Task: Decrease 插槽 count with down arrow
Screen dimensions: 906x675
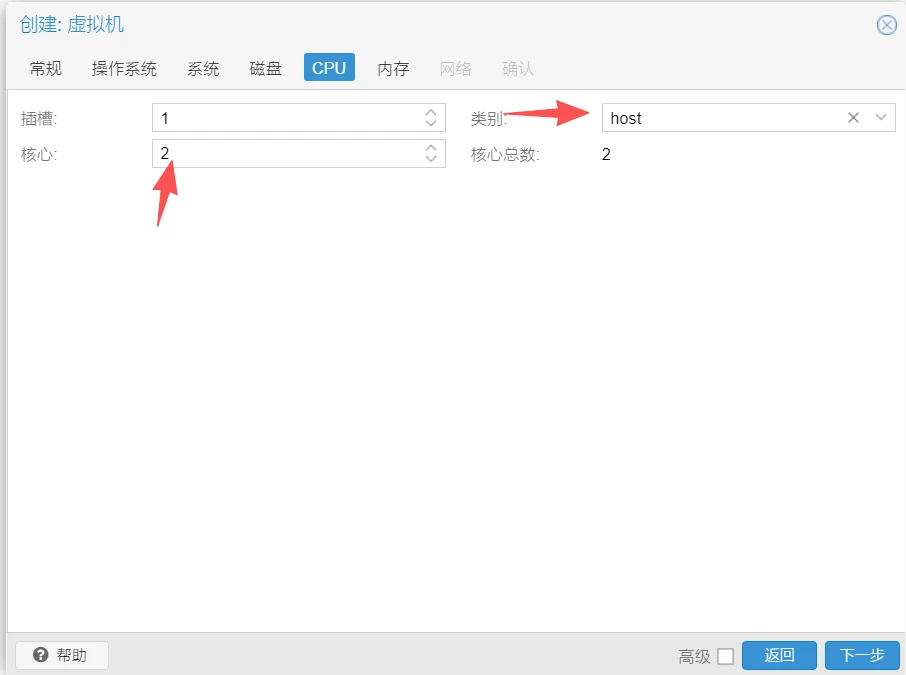Action: click(x=431, y=124)
